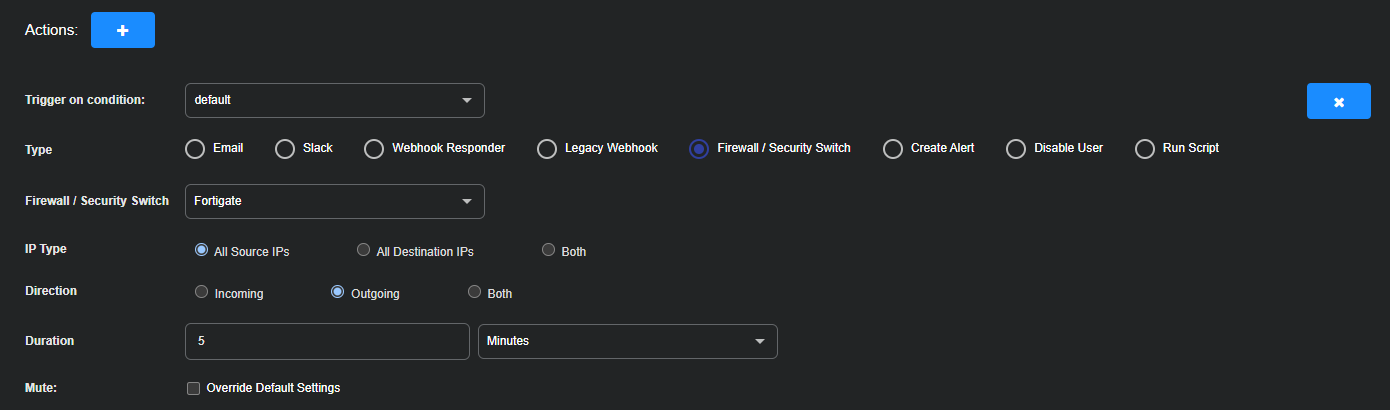
Task: Set IP Type to Both
Action: pos(548,250)
